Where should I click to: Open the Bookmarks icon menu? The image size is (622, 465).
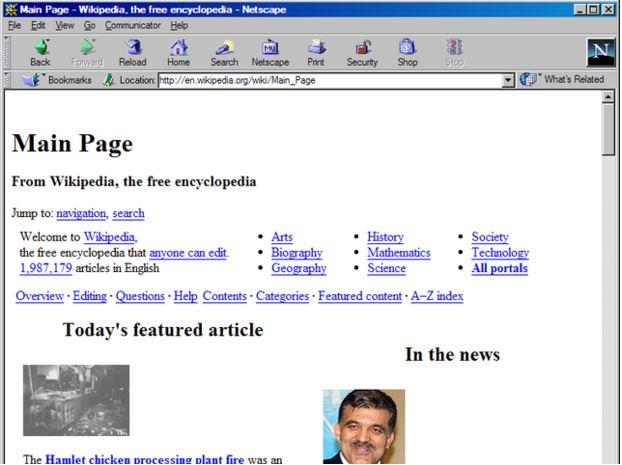click(32, 80)
